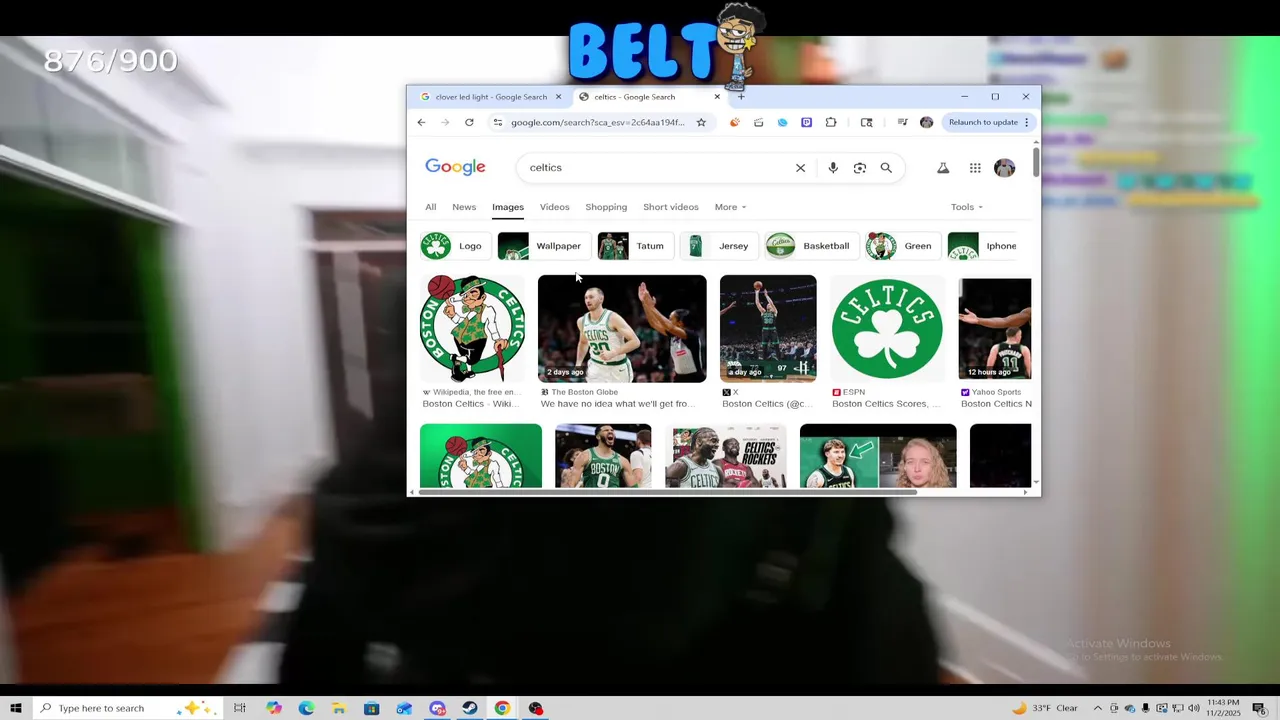
Task: Open a new Chrome tab
Action: [741, 97]
